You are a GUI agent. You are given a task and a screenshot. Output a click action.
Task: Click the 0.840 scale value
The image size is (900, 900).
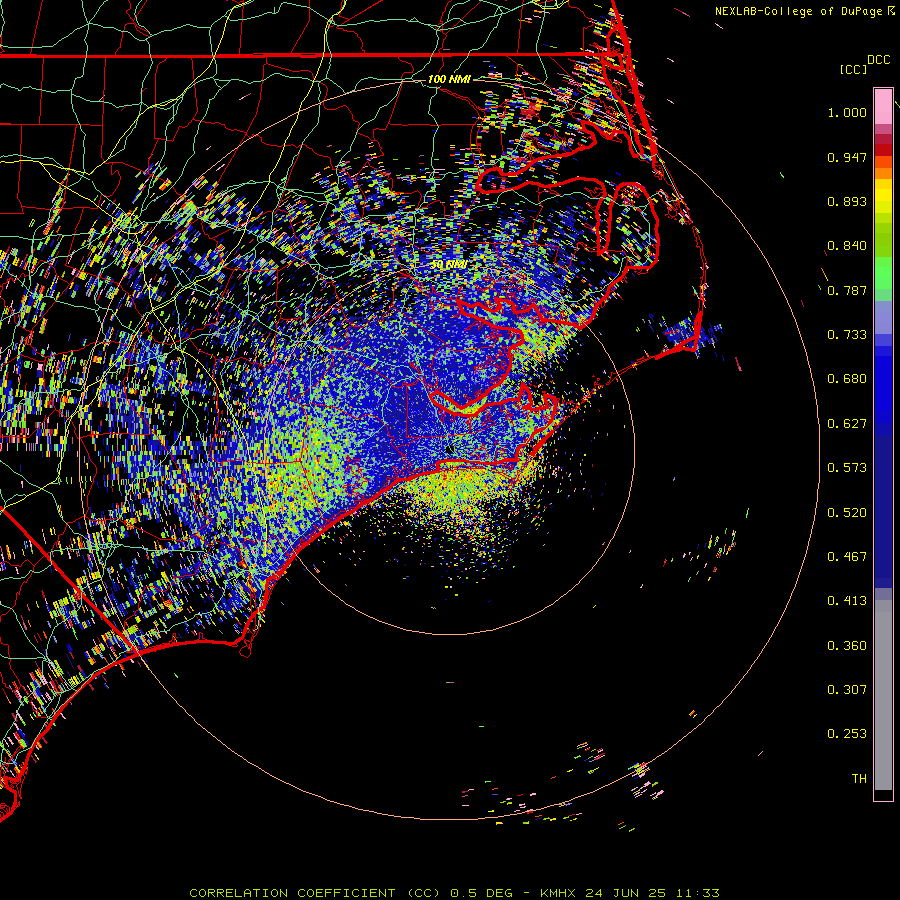coord(847,246)
